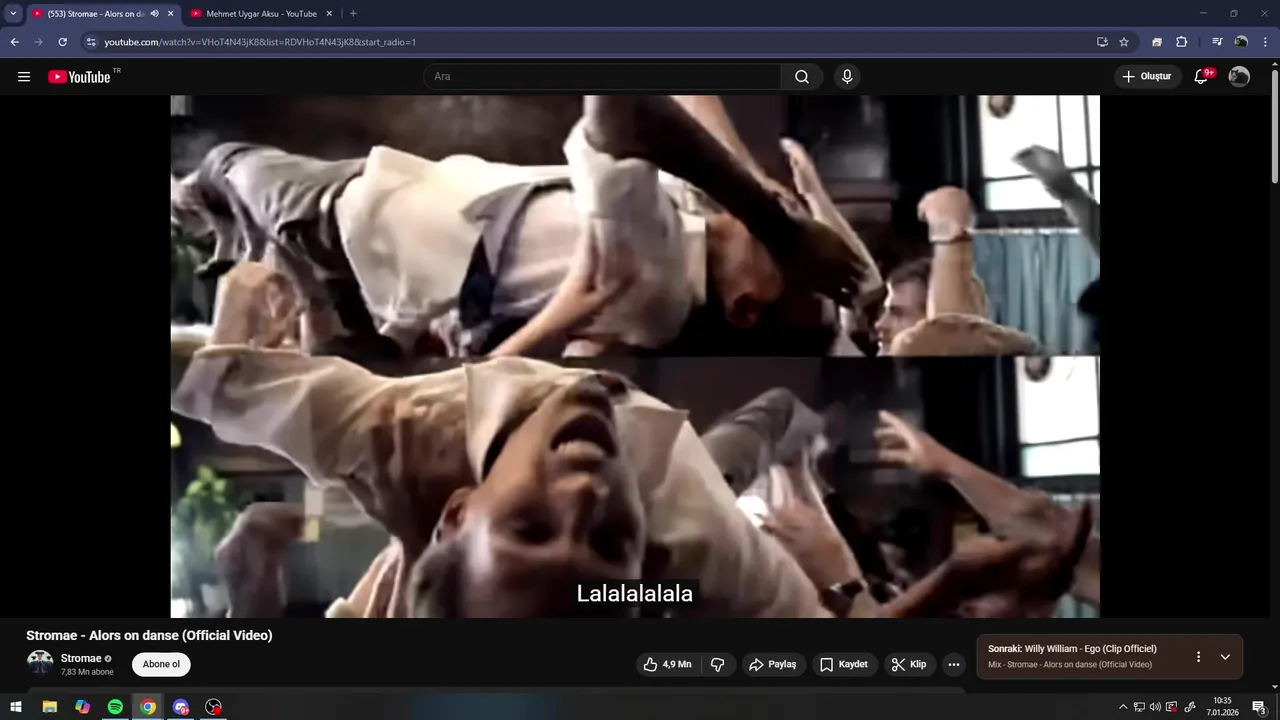Open YouTube notifications bell

pos(1202,77)
